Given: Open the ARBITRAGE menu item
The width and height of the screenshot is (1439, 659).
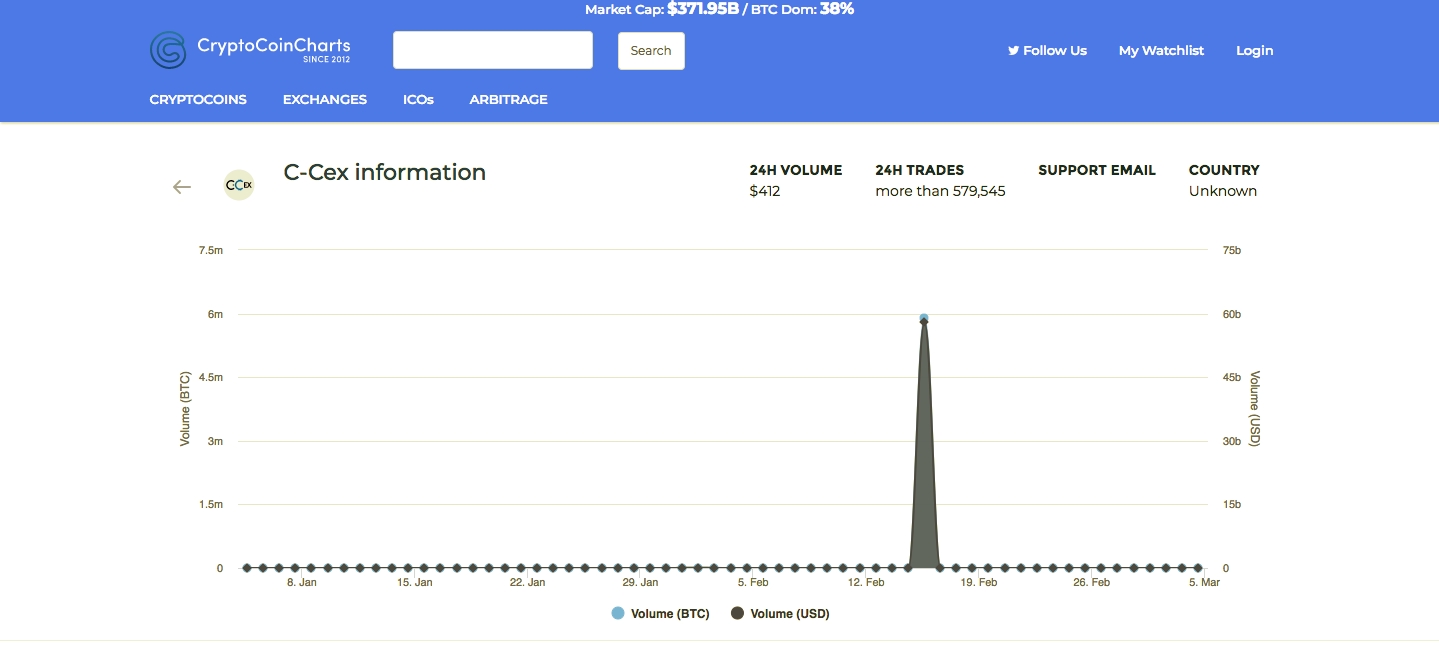Looking at the screenshot, I should click(508, 99).
